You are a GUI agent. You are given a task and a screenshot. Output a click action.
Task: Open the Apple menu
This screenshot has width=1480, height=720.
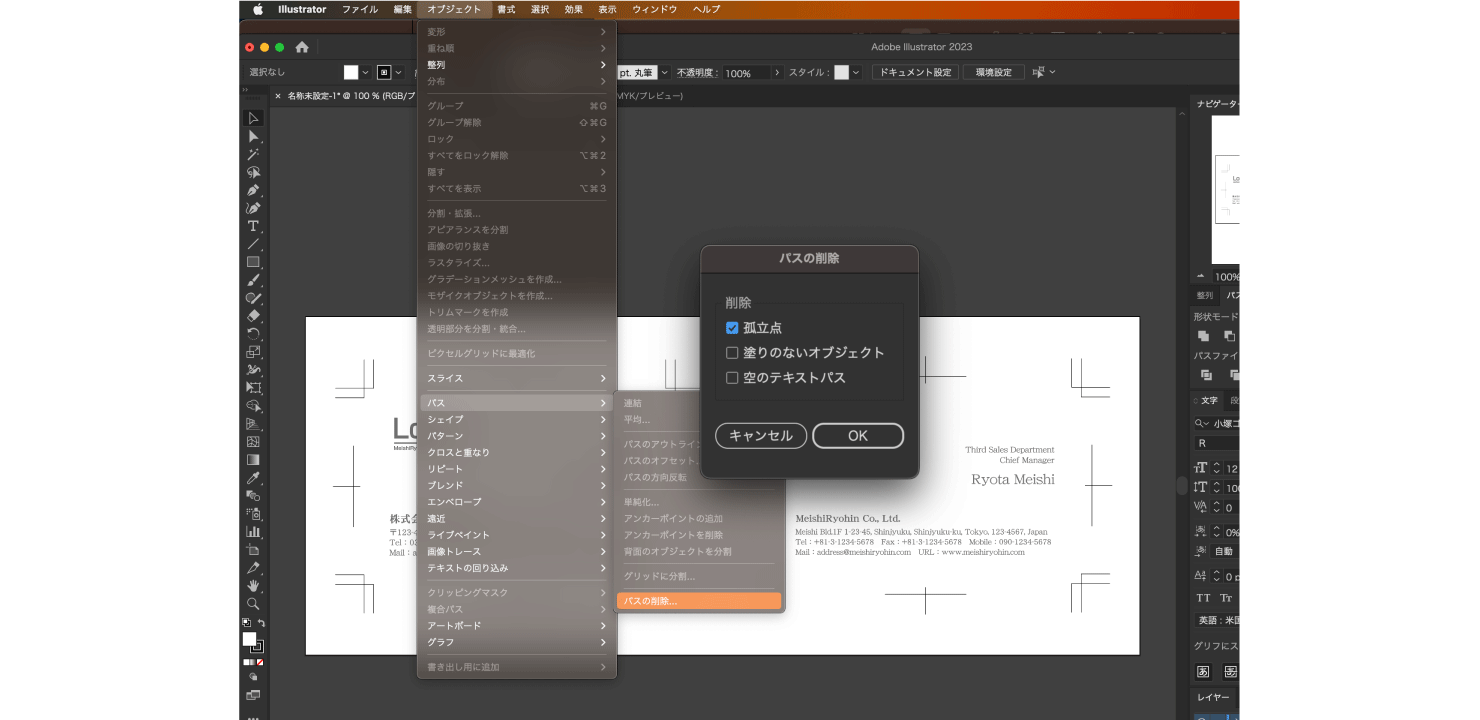[257, 9]
